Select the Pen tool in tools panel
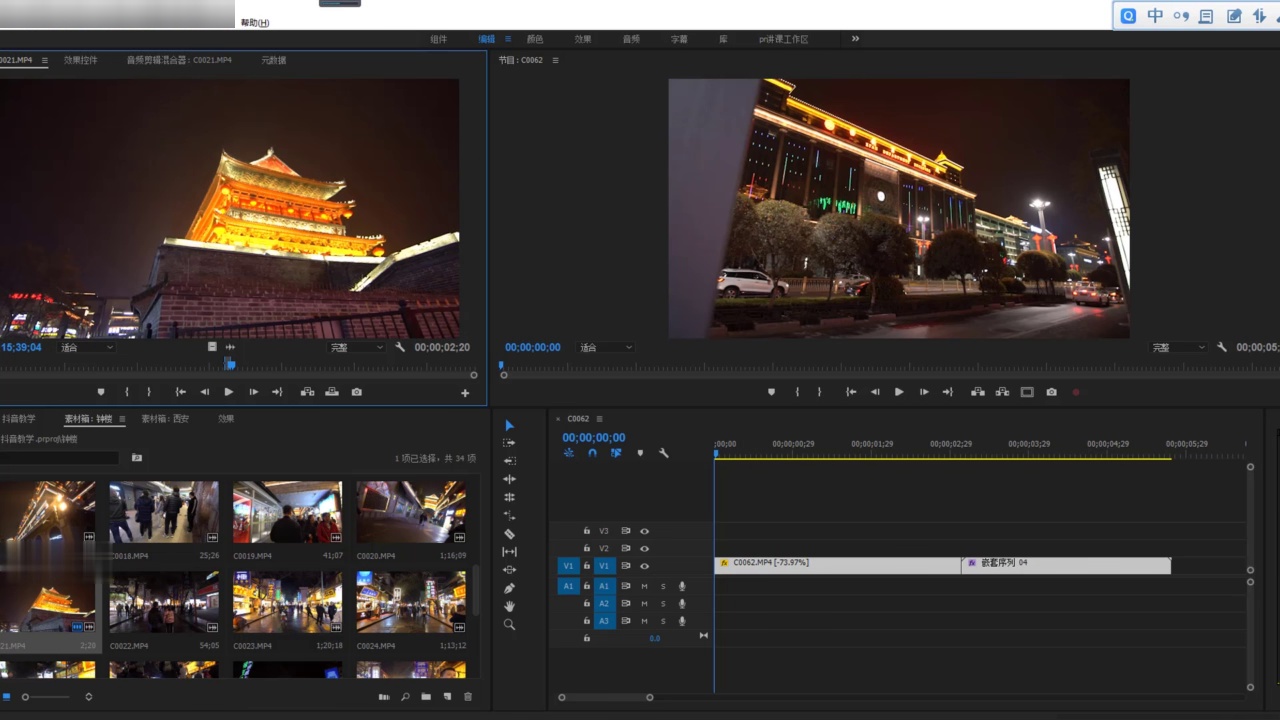The image size is (1280, 720). point(509,588)
